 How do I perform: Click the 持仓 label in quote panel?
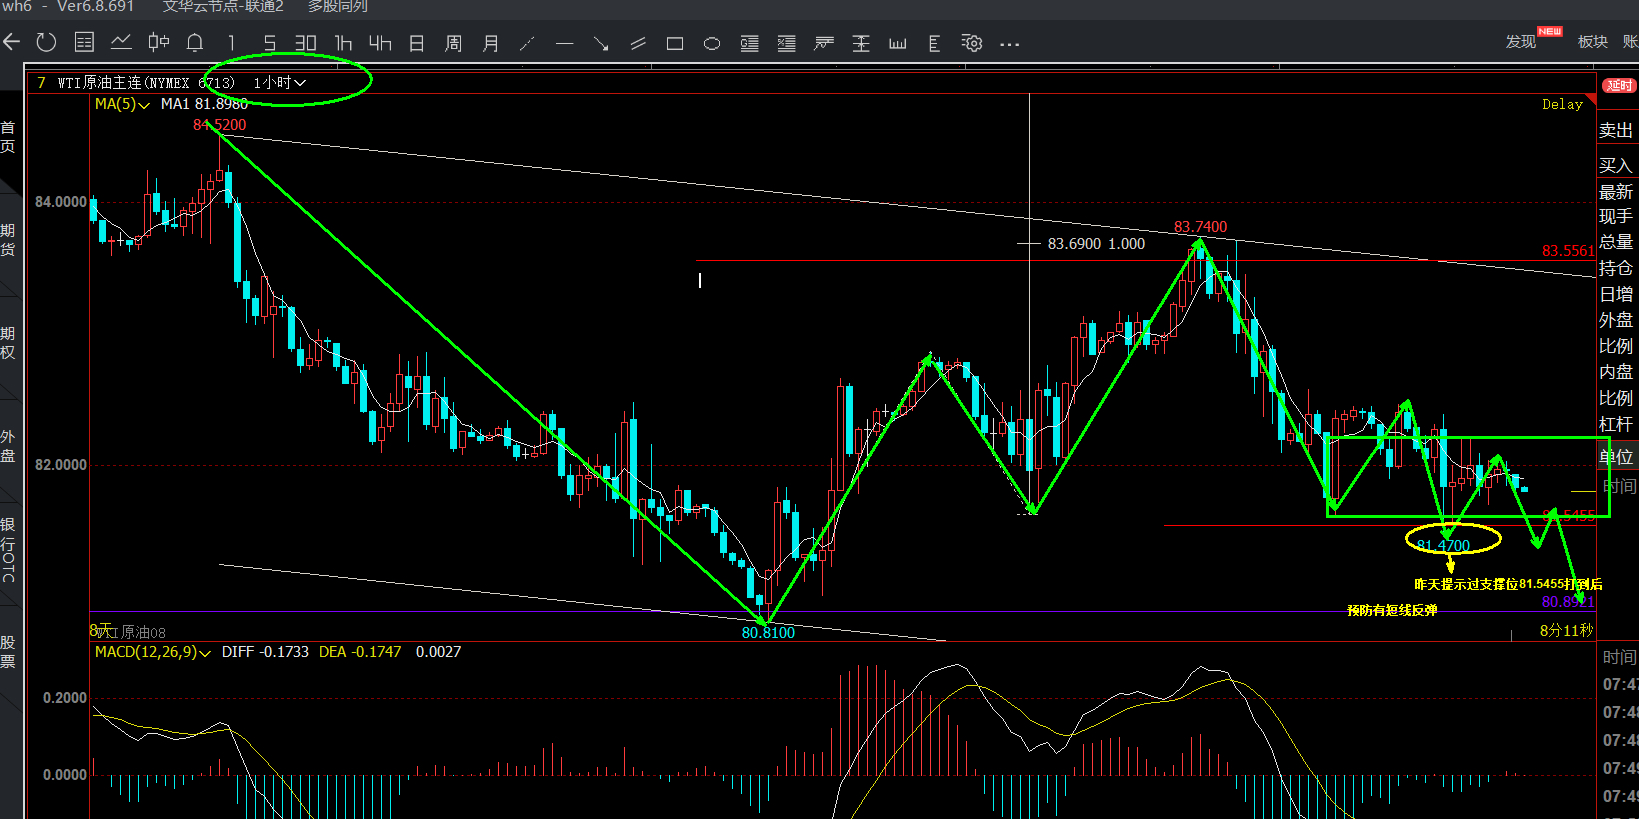click(1616, 268)
